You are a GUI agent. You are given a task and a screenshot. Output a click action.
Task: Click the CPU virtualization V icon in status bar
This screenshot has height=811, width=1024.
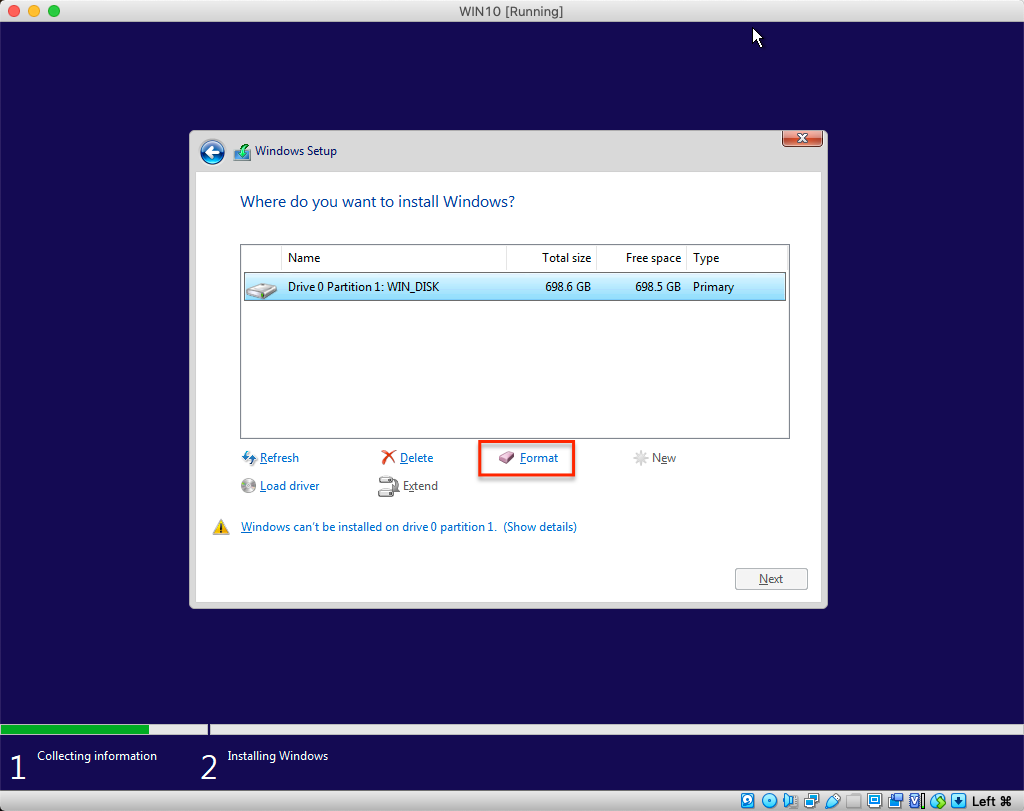click(x=917, y=801)
